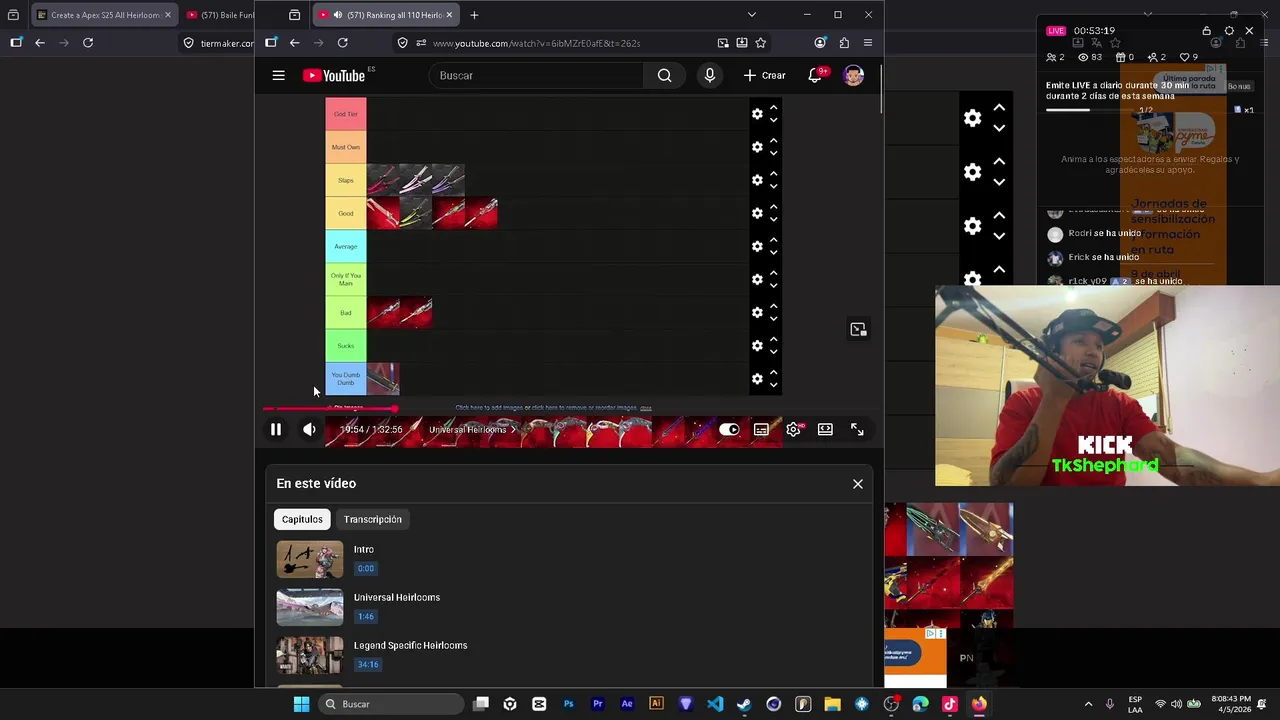Click the 1:46 timestamp badge
The width and height of the screenshot is (1280, 720).
[366, 616]
